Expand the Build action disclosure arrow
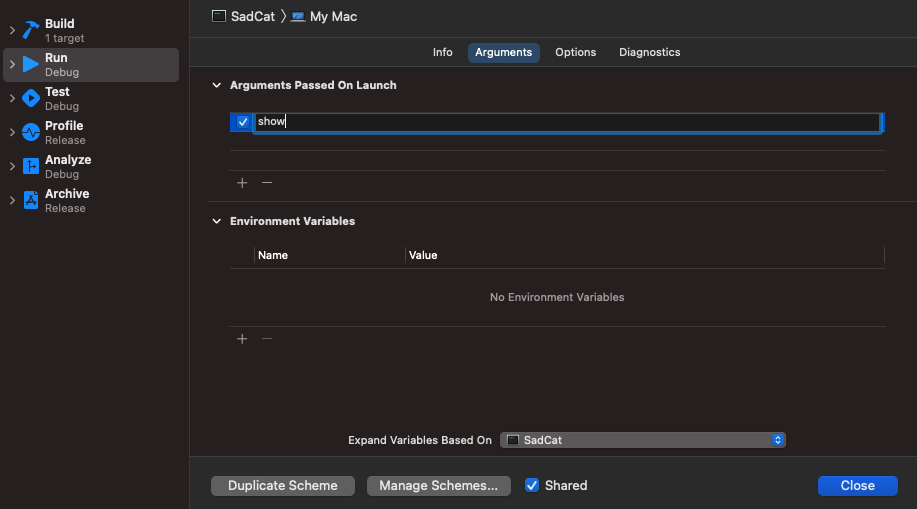Image resolution: width=917 pixels, height=509 pixels. pos(12,31)
